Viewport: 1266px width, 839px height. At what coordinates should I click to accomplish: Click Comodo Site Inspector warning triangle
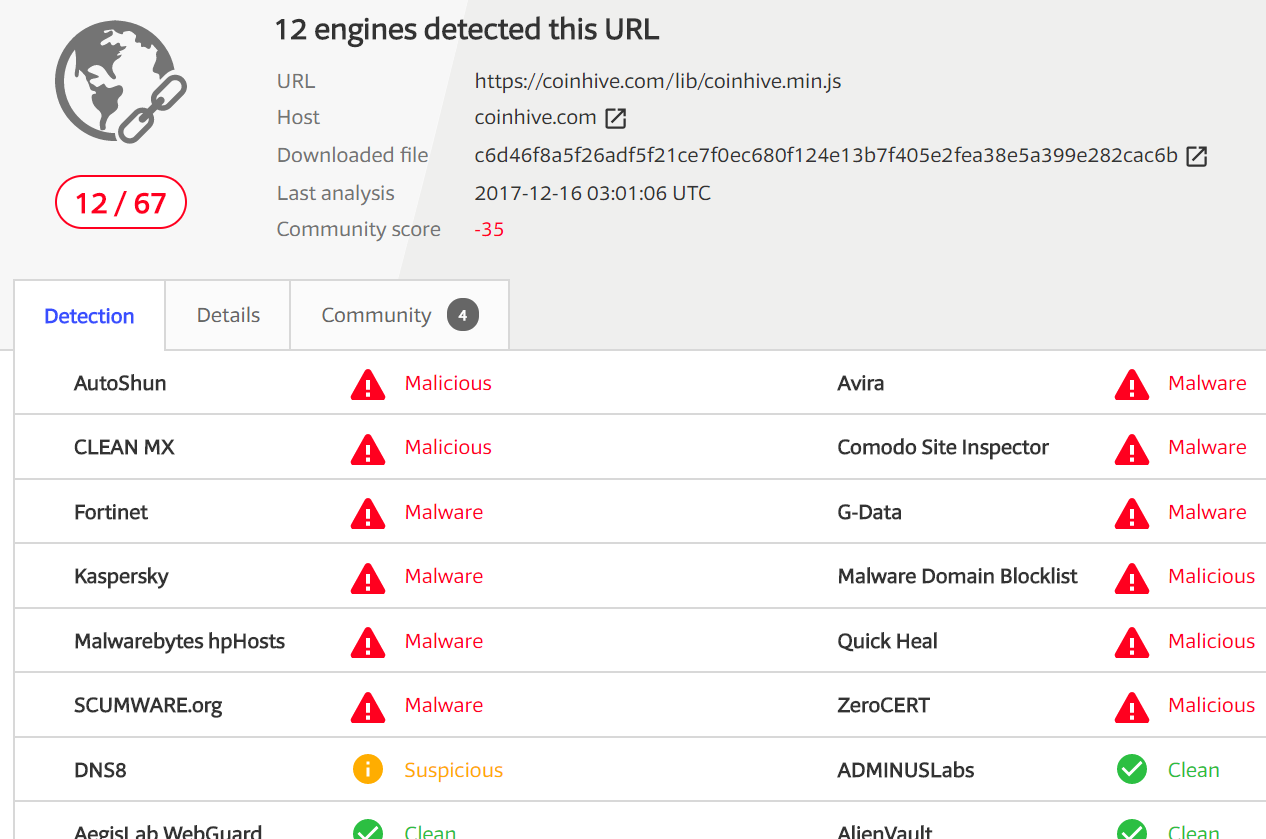tap(1132, 448)
